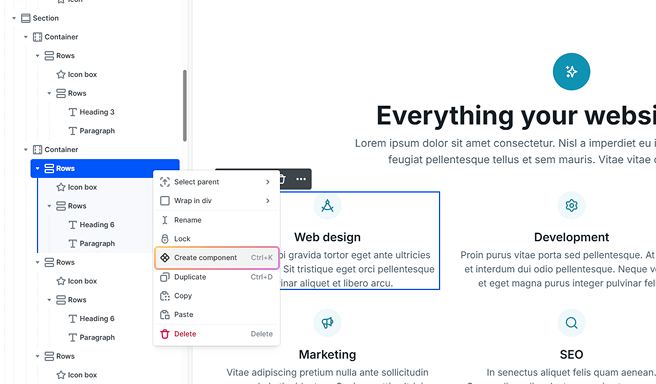Collapse the Rows arrow beside Heading 3's parent

[x=49, y=93]
